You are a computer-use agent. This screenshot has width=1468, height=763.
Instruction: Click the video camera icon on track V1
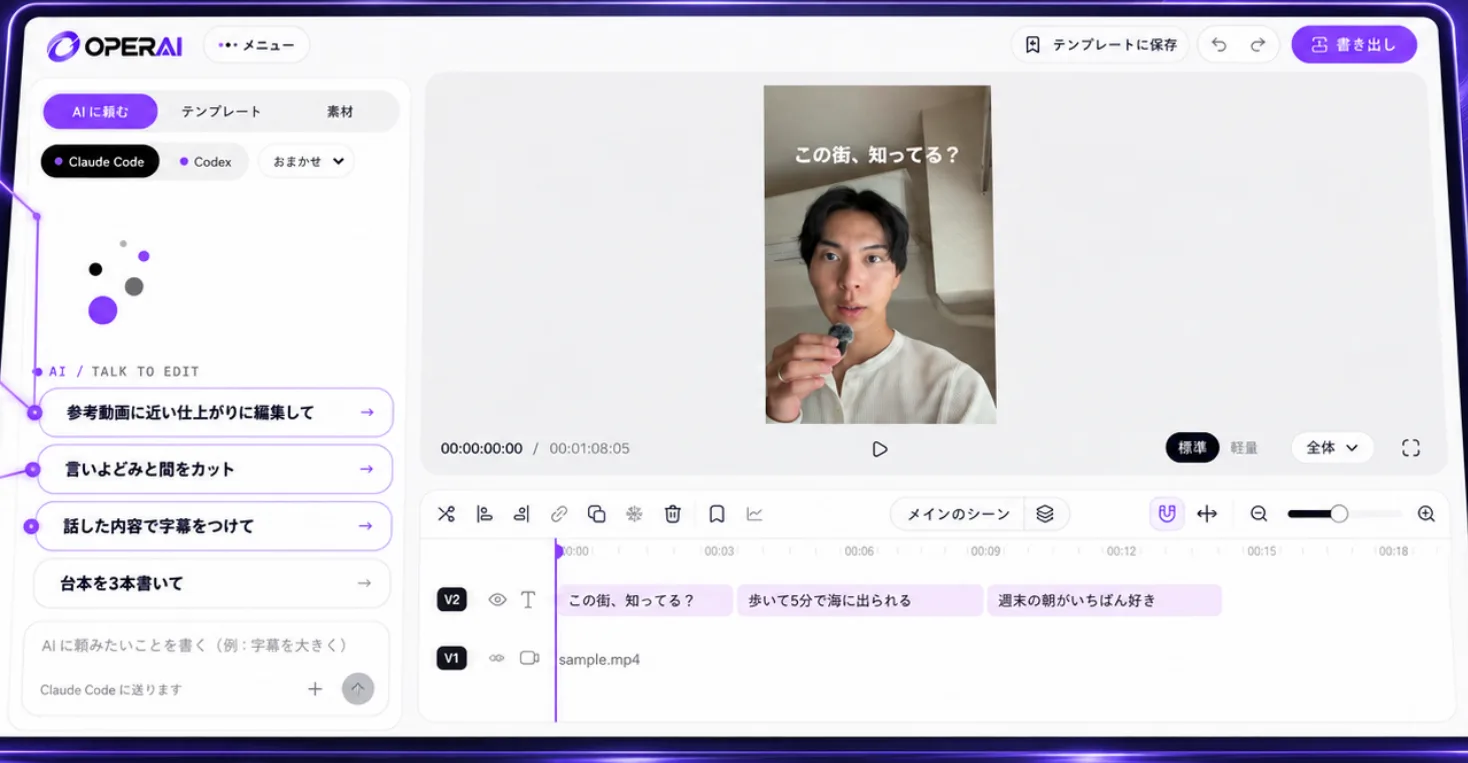(x=529, y=658)
